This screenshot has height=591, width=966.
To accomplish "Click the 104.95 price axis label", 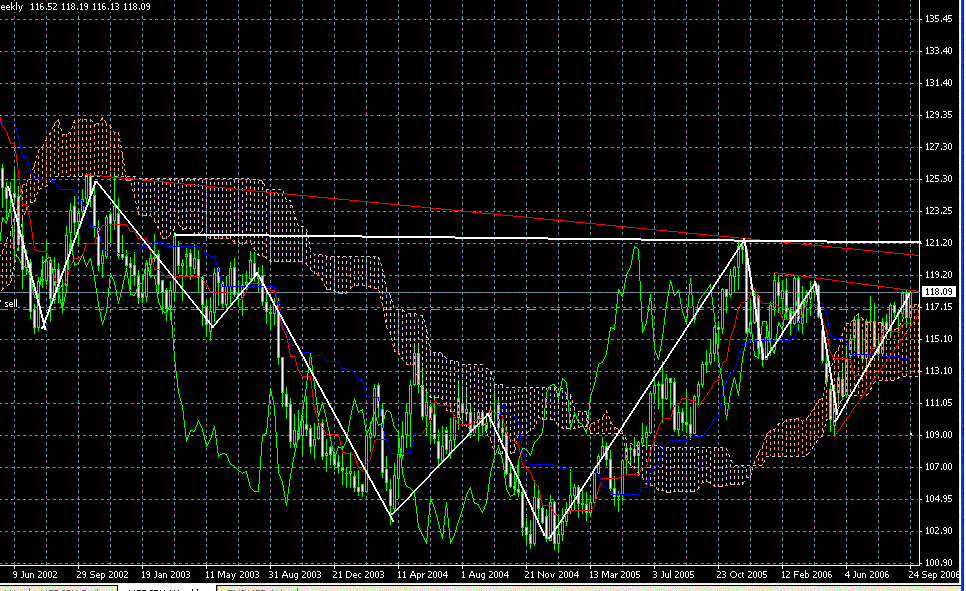I will click(x=939, y=499).
